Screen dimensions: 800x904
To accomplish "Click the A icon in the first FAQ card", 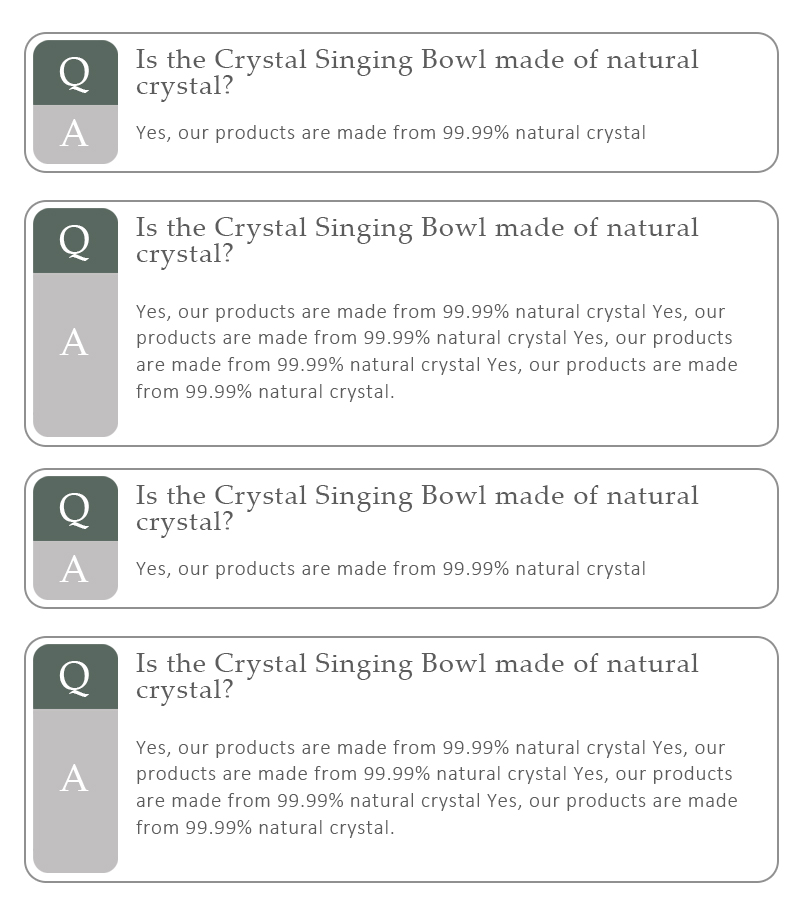I will pyautogui.click(x=76, y=134).
